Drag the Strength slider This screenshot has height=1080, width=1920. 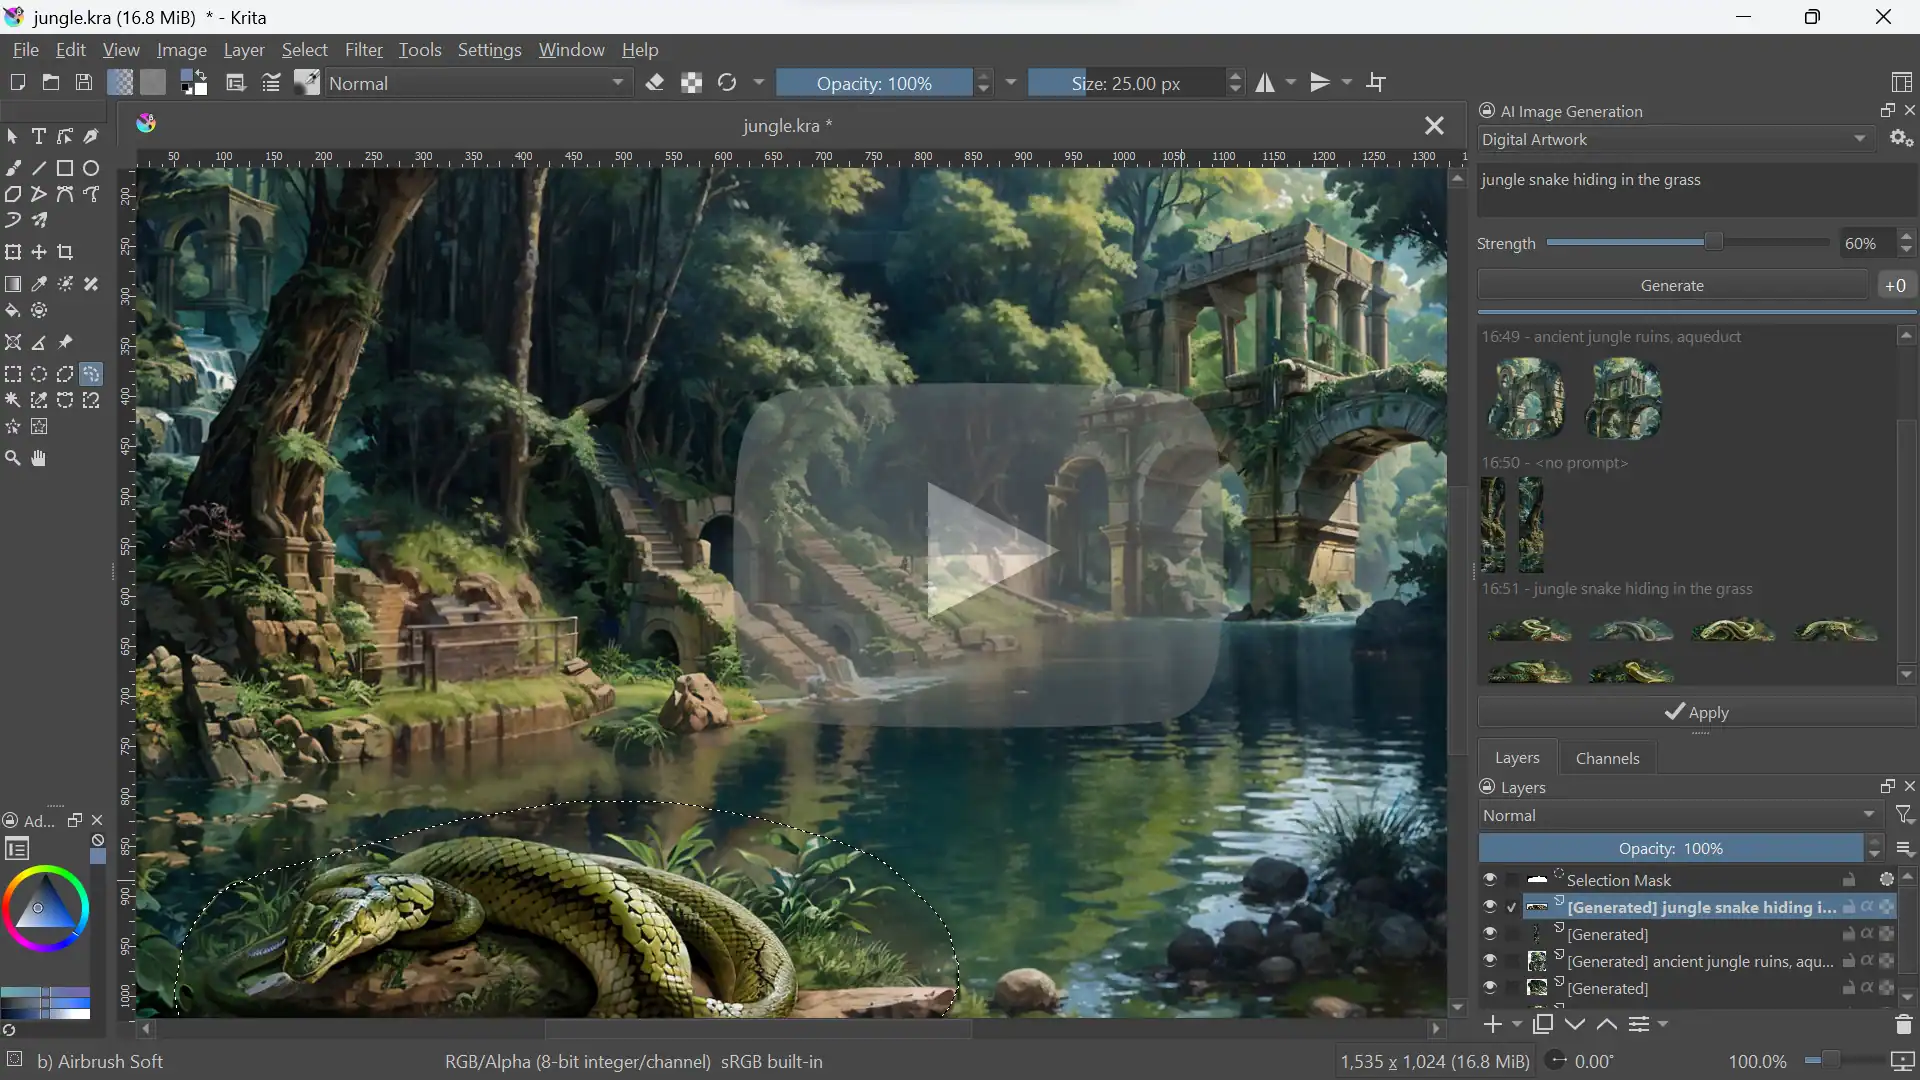coord(1701,243)
